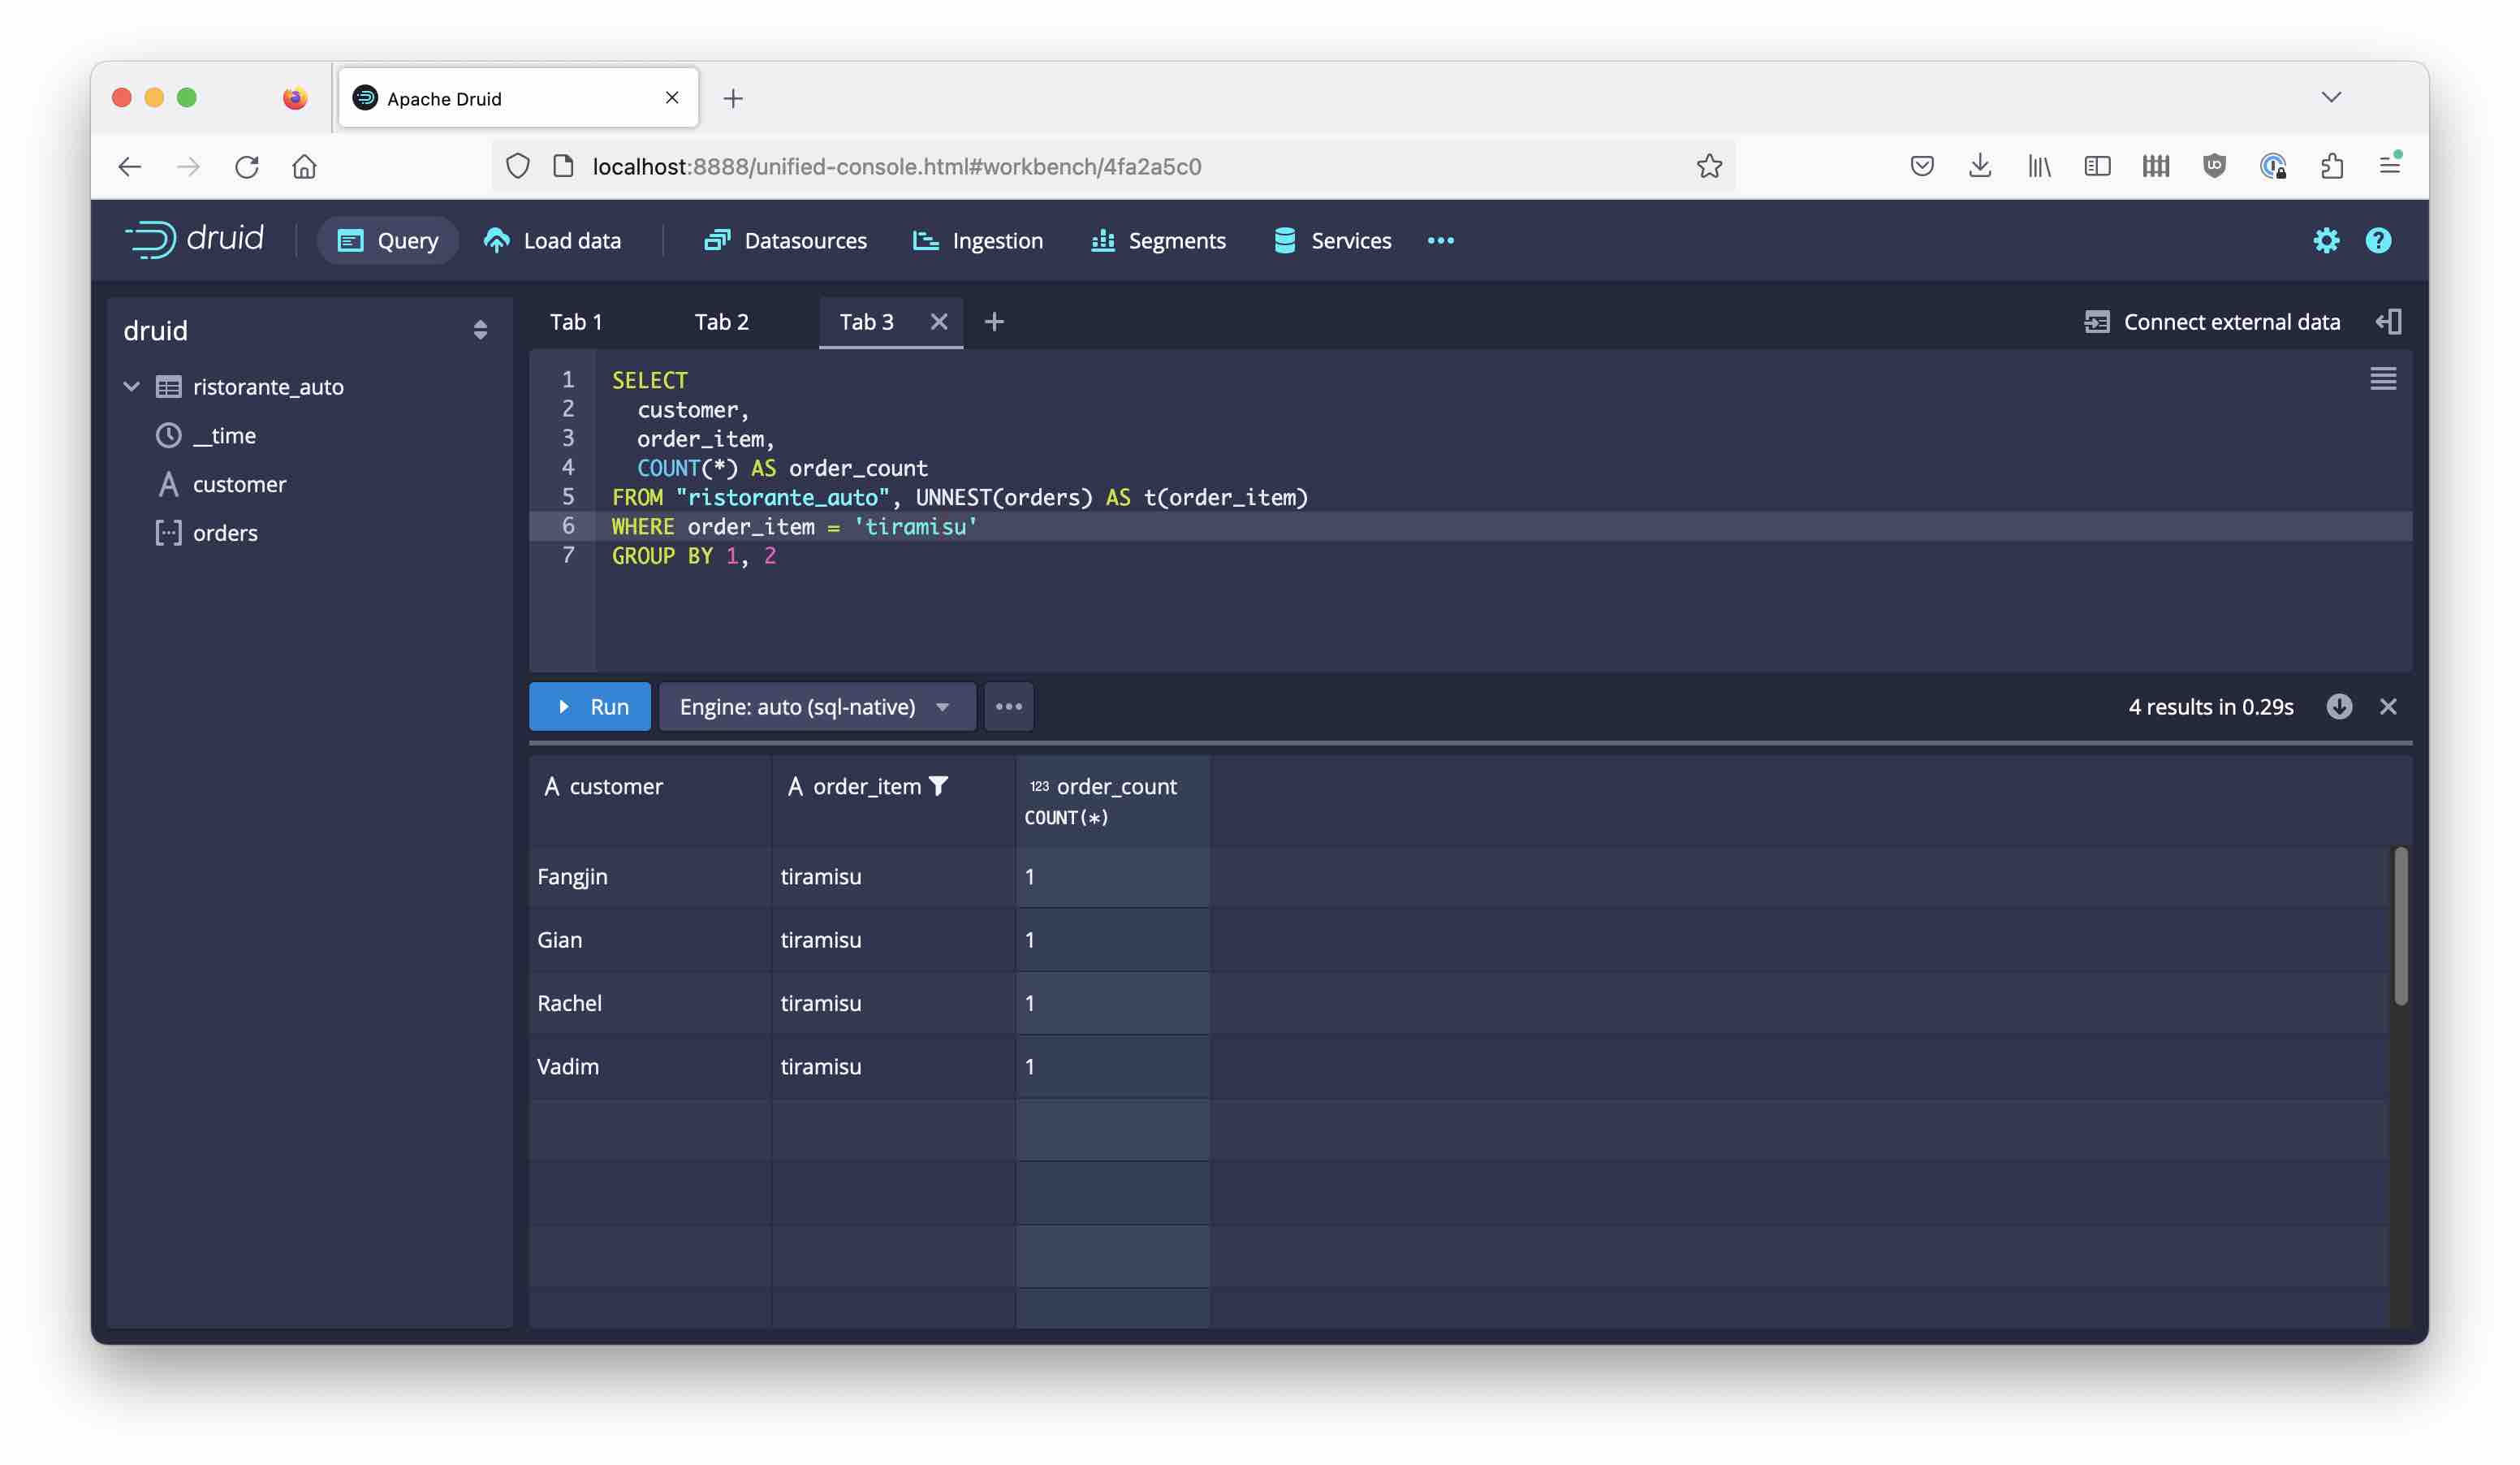Click the download results icon
This screenshot has width=2520, height=1465.
[x=2339, y=705]
